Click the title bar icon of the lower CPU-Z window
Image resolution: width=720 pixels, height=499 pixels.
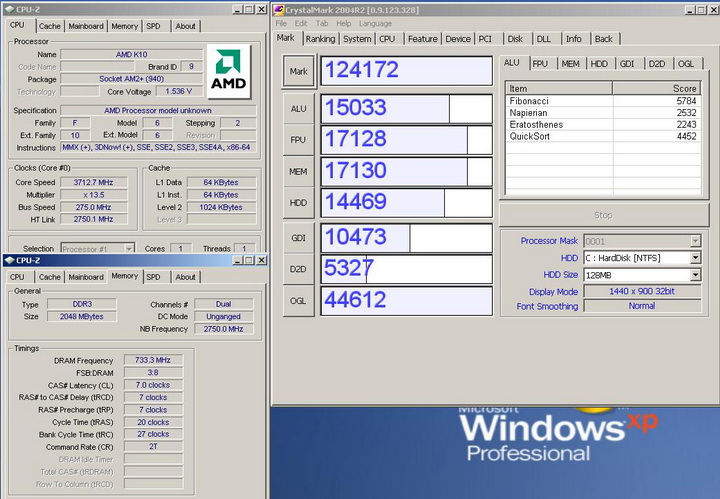coord(9,260)
